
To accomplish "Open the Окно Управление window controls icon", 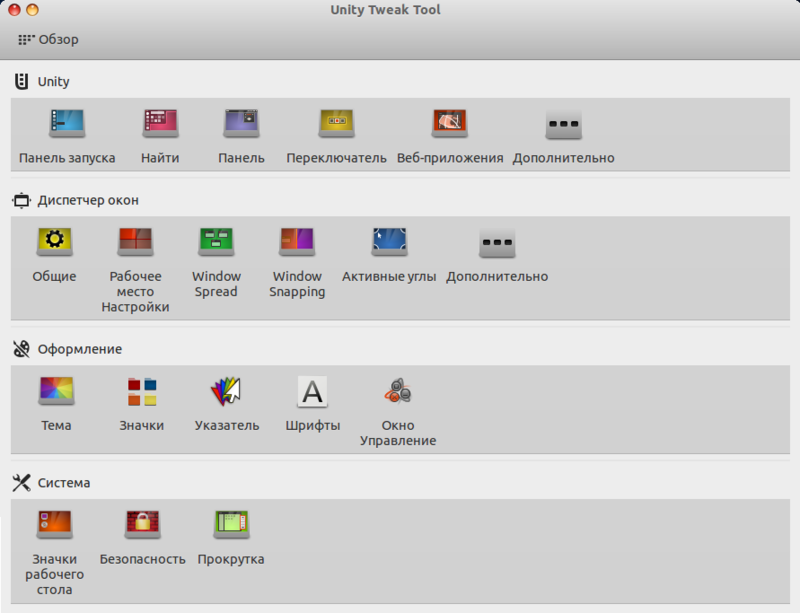I will (x=398, y=391).
